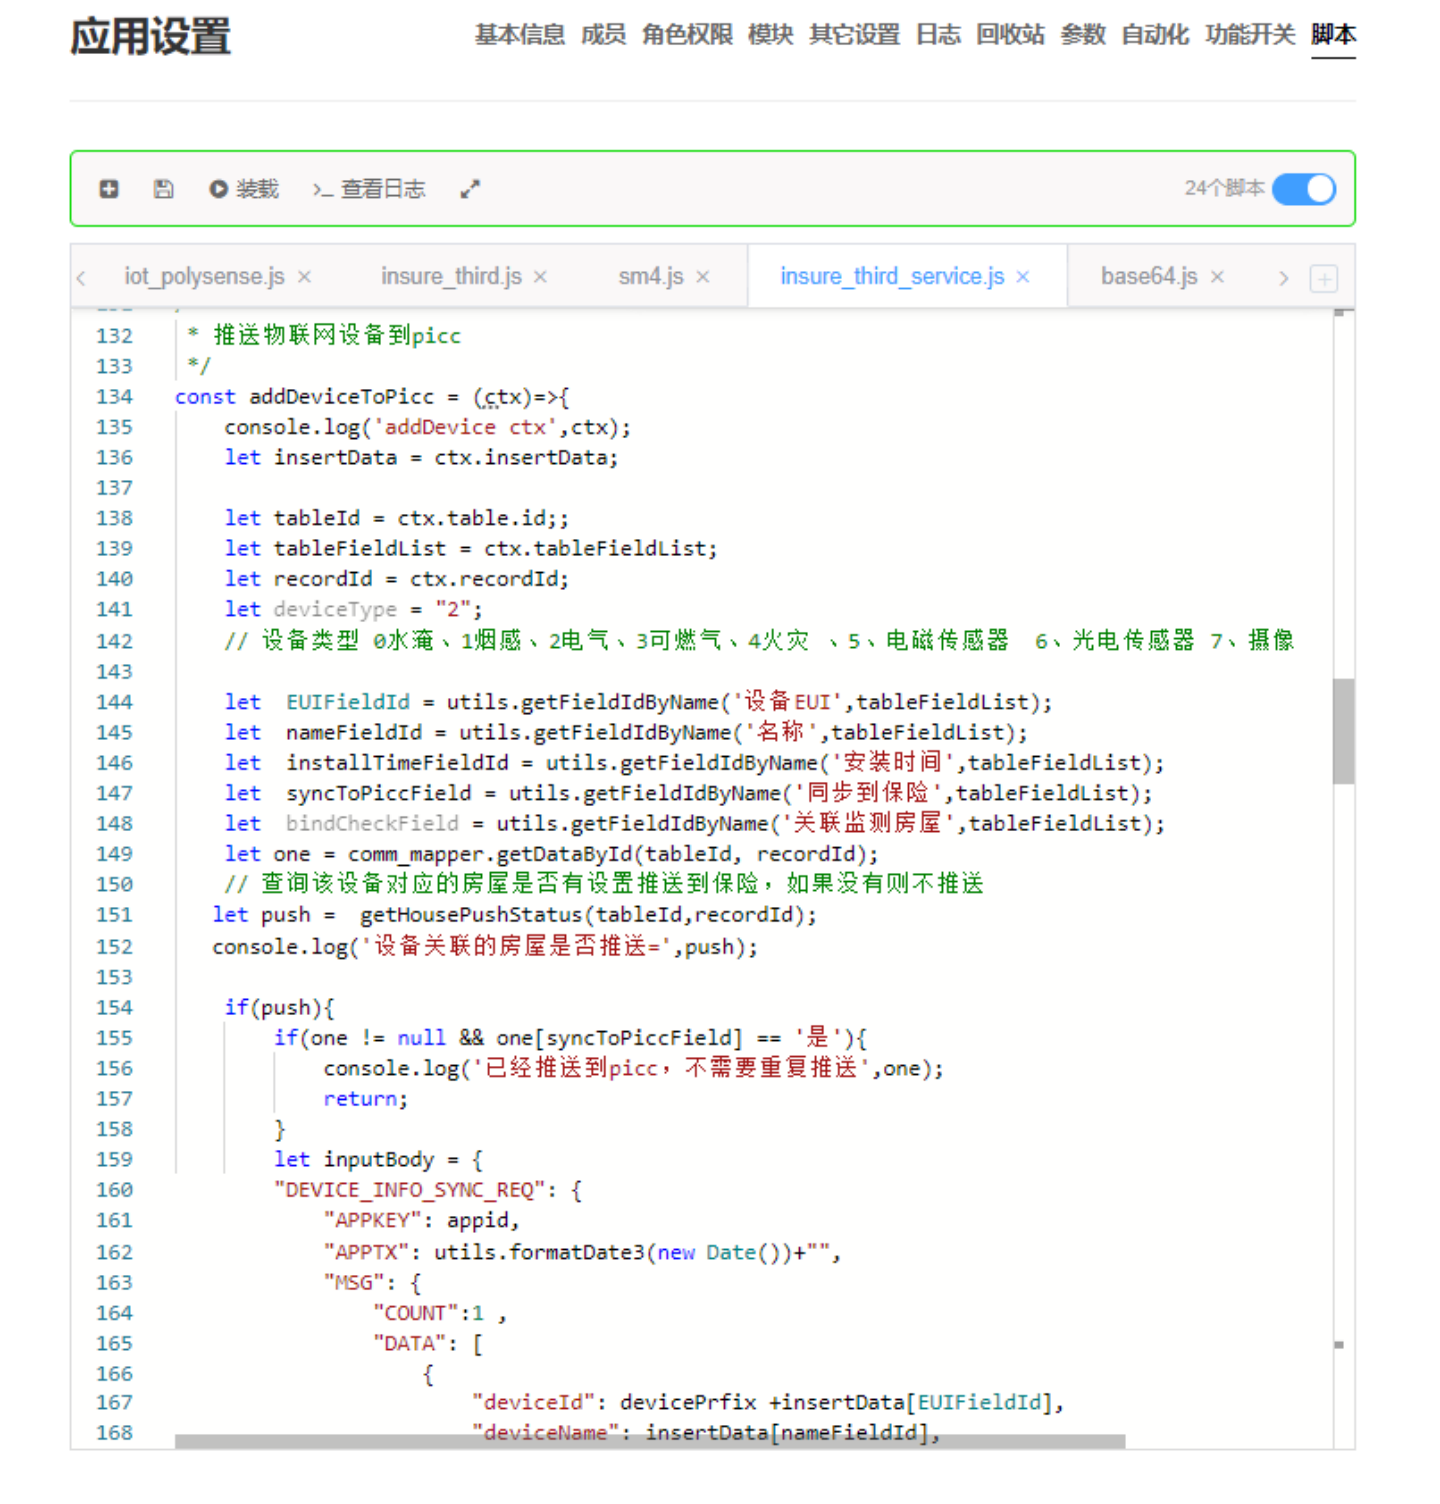Viewport: 1440px width, 1504px height.
Task: Click the vertical scrollbar thumb in editor
Action: click(x=1343, y=730)
